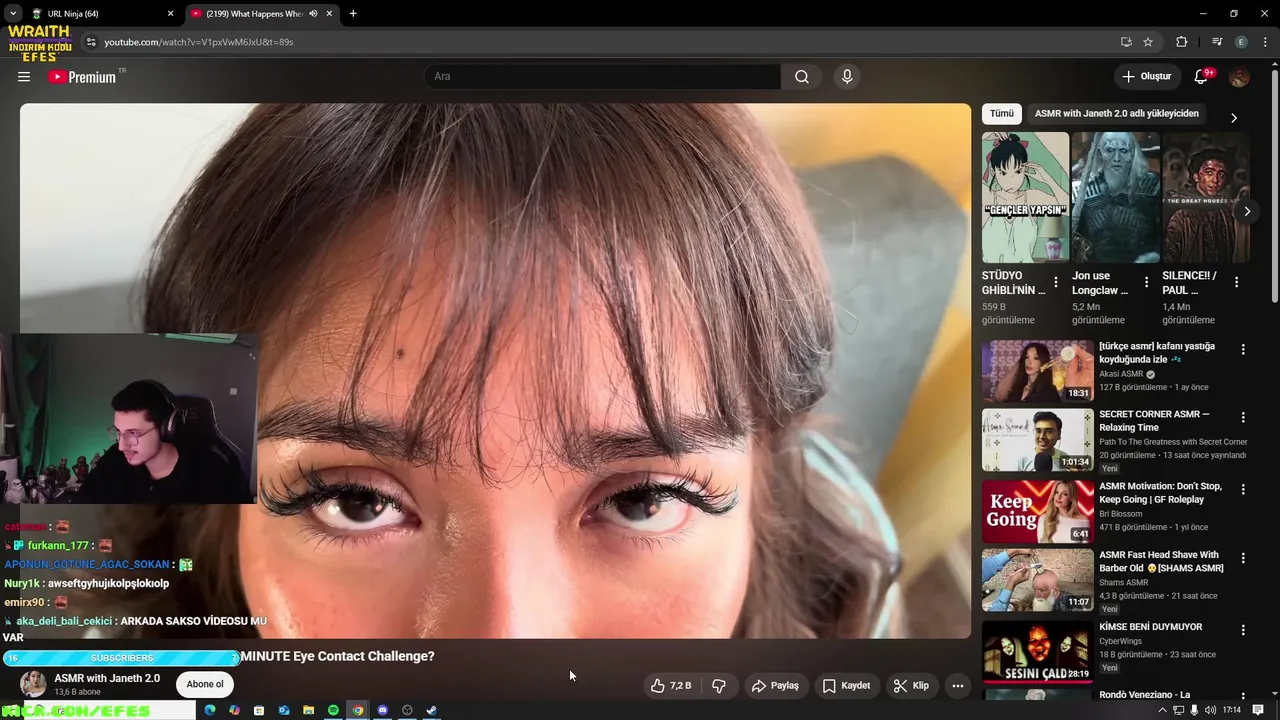Like the video with thumbs up
This screenshot has width=1280, height=720.
click(x=671, y=686)
